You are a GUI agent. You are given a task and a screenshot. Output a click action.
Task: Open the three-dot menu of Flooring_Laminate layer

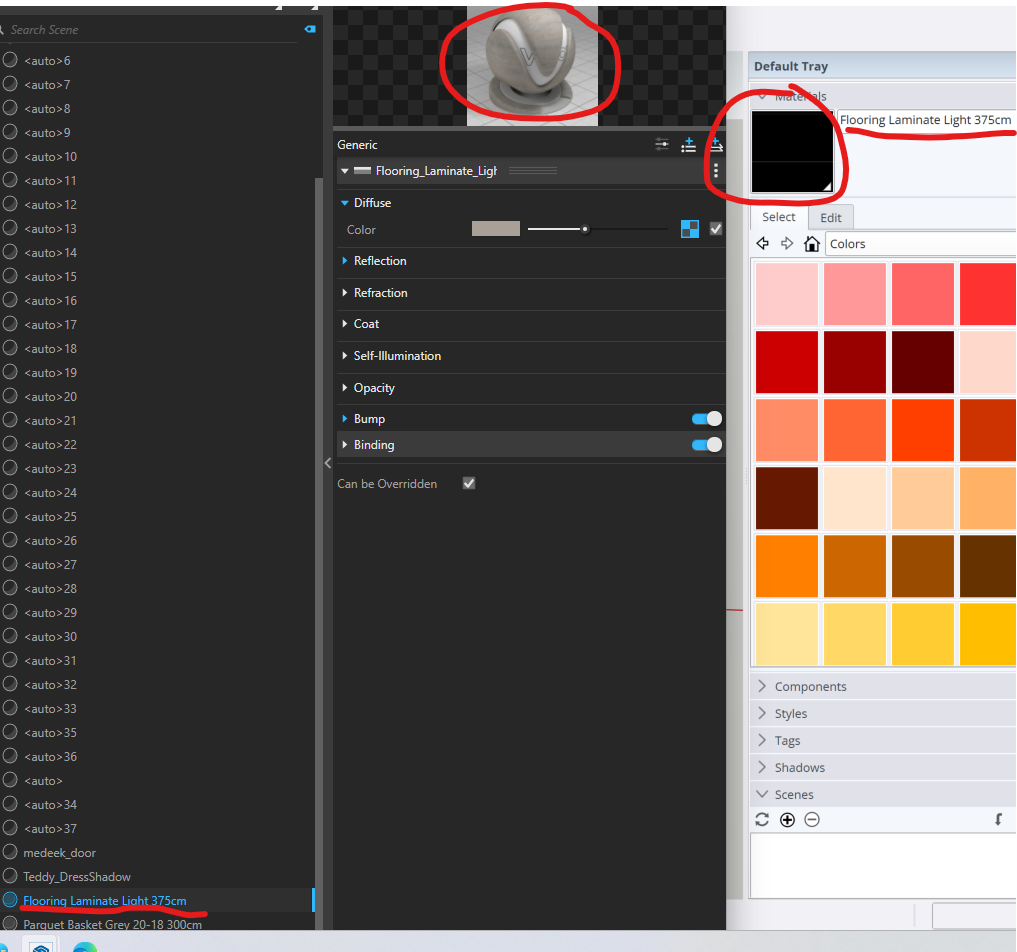[x=715, y=171]
